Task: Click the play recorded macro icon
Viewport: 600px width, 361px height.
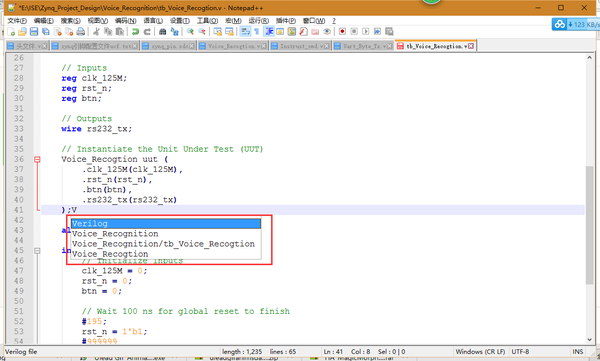Action: click(x=366, y=32)
